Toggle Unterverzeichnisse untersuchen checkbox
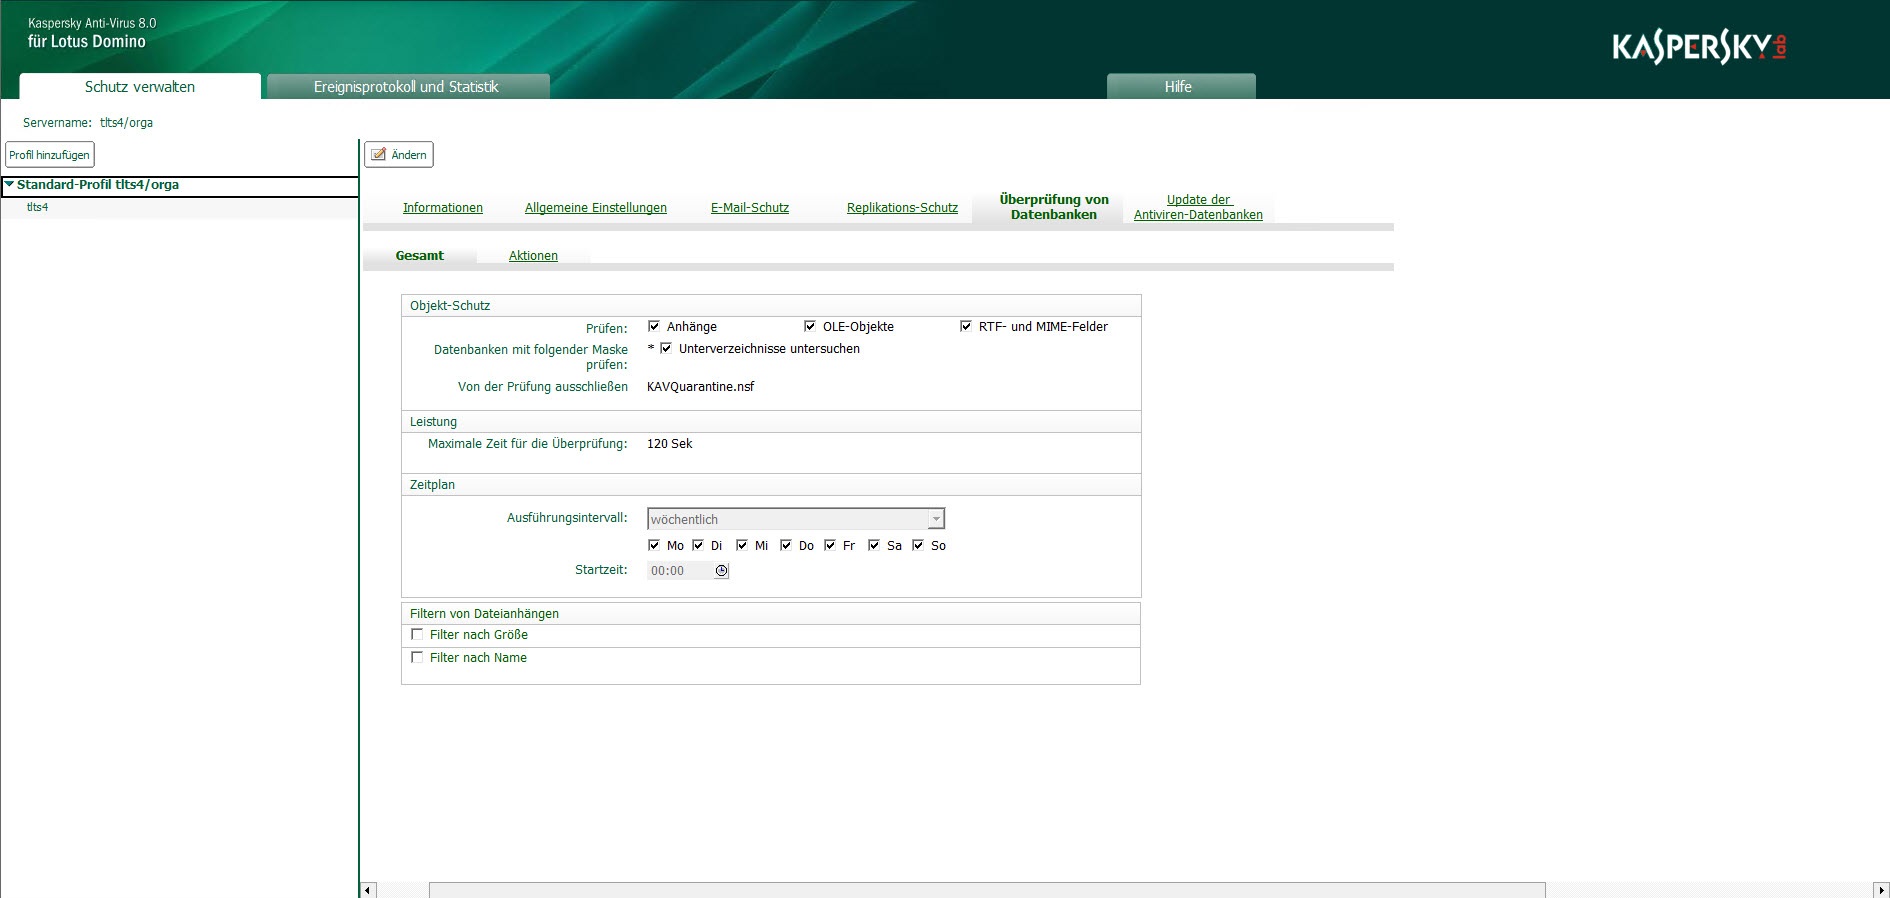The height and width of the screenshot is (898, 1890). (666, 348)
